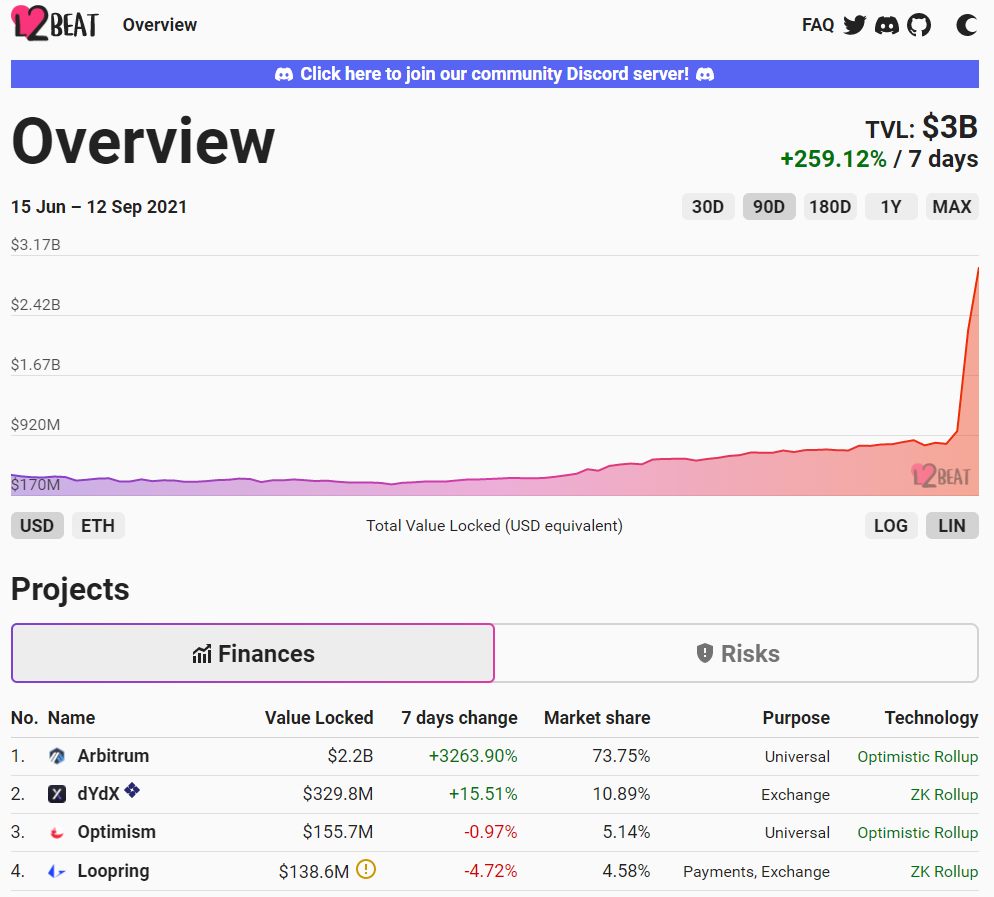Image resolution: width=994 pixels, height=897 pixels.
Task: Open the Discord icon in header
Action: point(887,25)
